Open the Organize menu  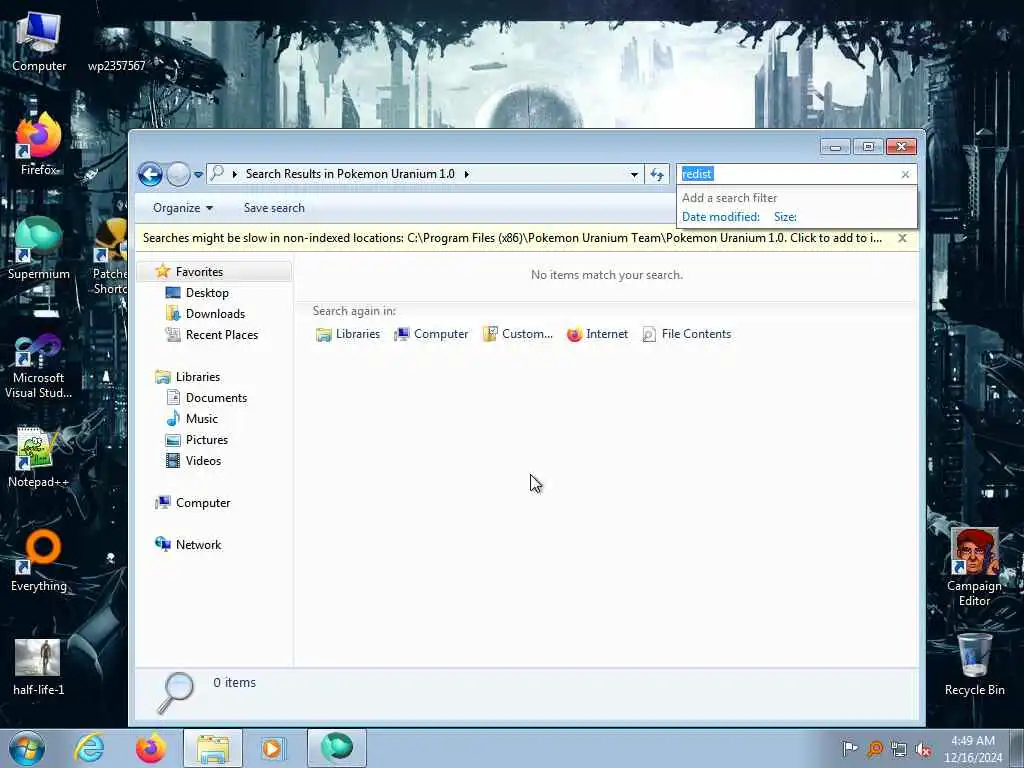(x=183, y=208)
